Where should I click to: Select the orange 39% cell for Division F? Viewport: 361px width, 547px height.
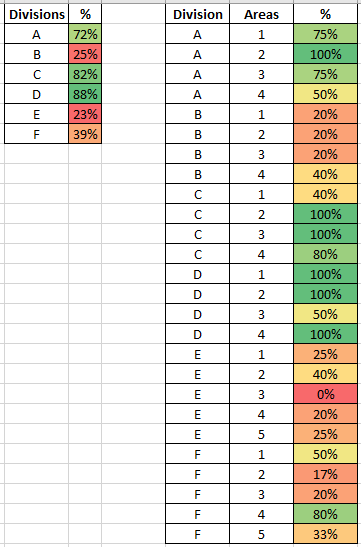pyautogui.click(x=85, y=134)
